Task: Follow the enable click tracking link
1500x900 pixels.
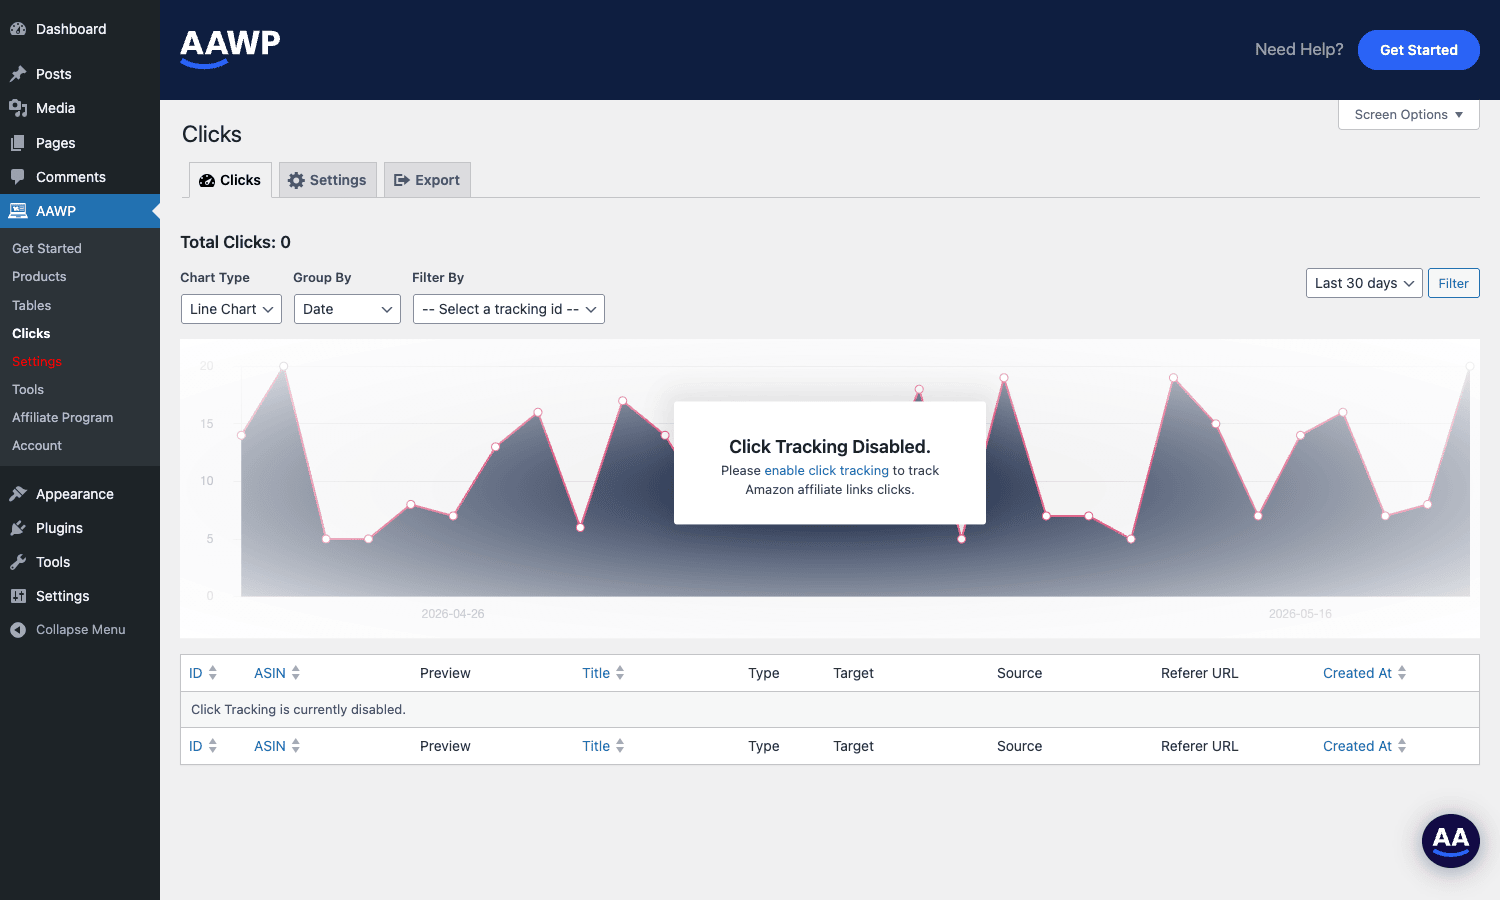Action: [x=826, y=470]
